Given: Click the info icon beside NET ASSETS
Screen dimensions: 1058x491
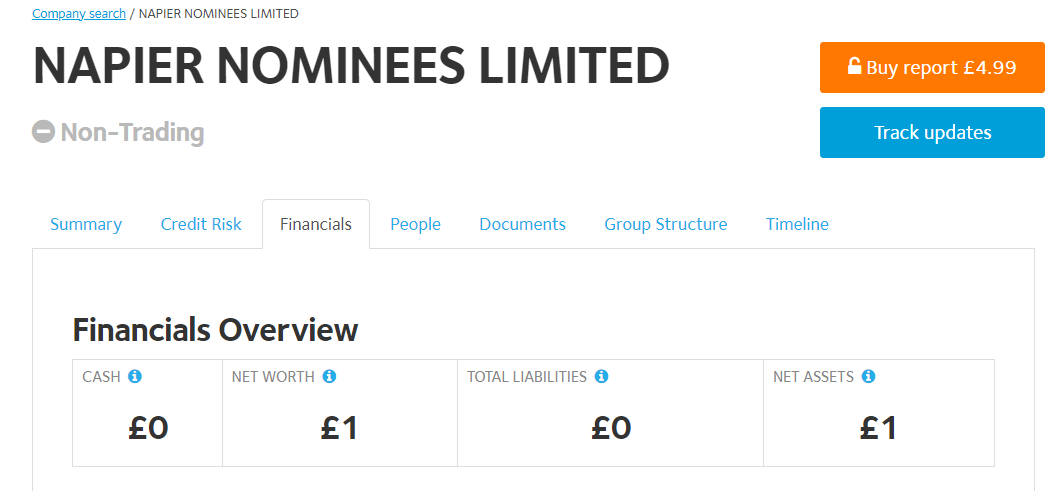Looking at the screenshot, I should coord(868,376).
